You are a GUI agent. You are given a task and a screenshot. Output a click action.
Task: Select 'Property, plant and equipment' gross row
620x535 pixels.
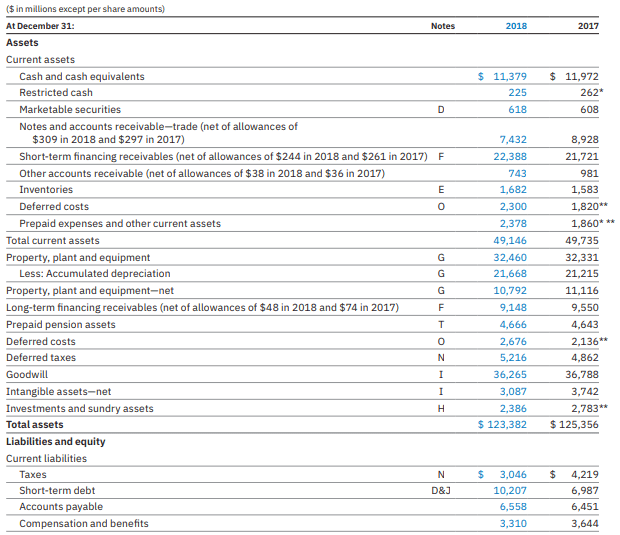[x=78, y=258]
